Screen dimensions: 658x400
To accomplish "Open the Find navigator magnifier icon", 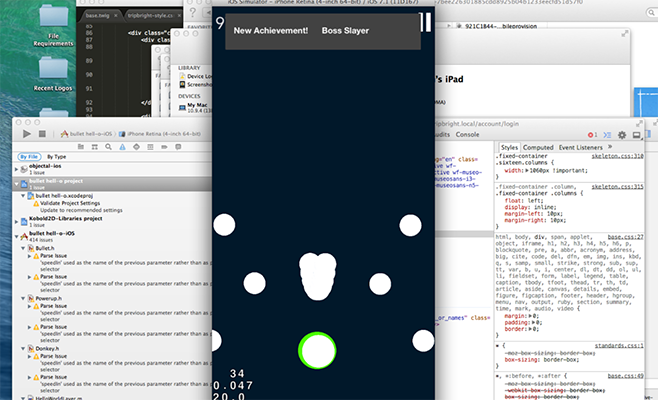I will [108, 147].
